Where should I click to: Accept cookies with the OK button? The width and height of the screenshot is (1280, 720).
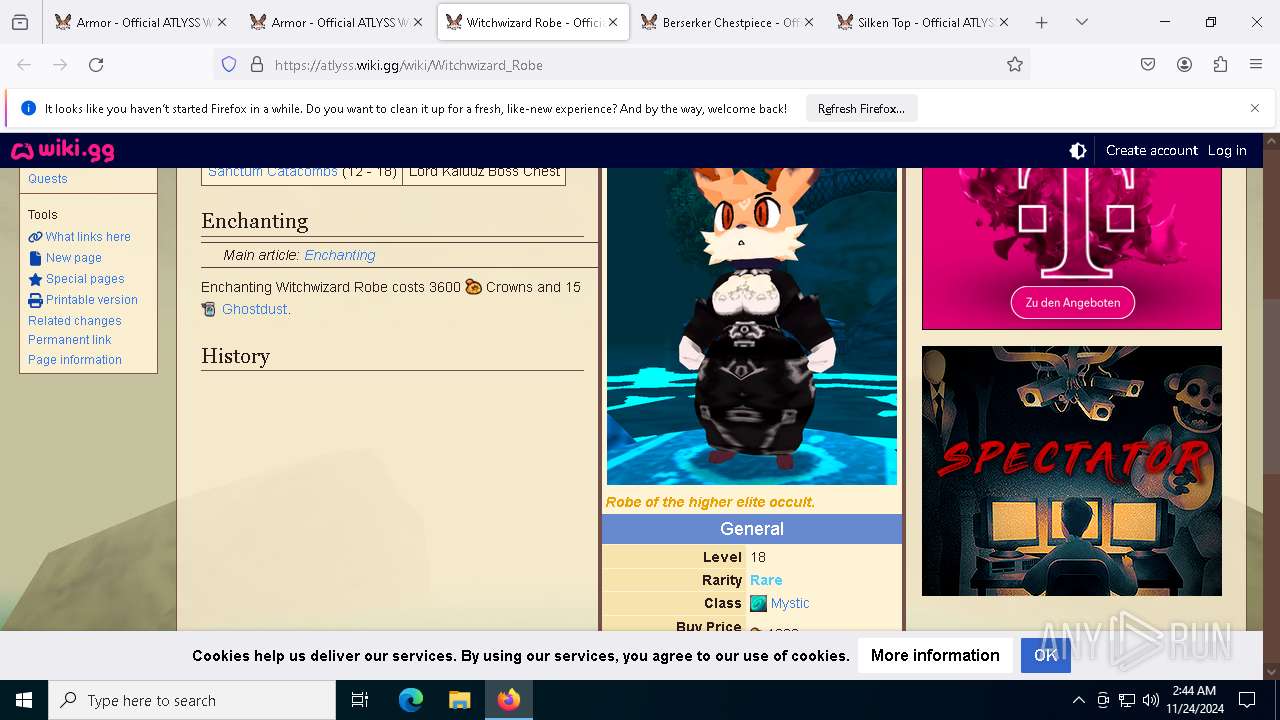pyautogui.click(x=1046, y=656)
